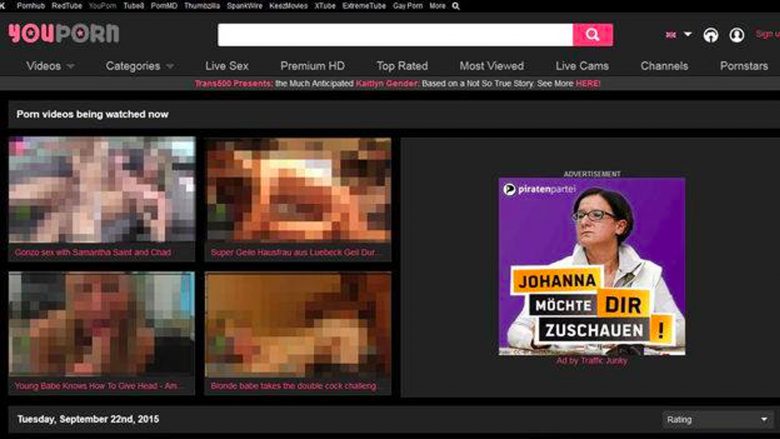Open thumbnail above the 'Young Babe Knows' title
The width and height of the screenshot is (780, 439).
(x=101, y=324)
